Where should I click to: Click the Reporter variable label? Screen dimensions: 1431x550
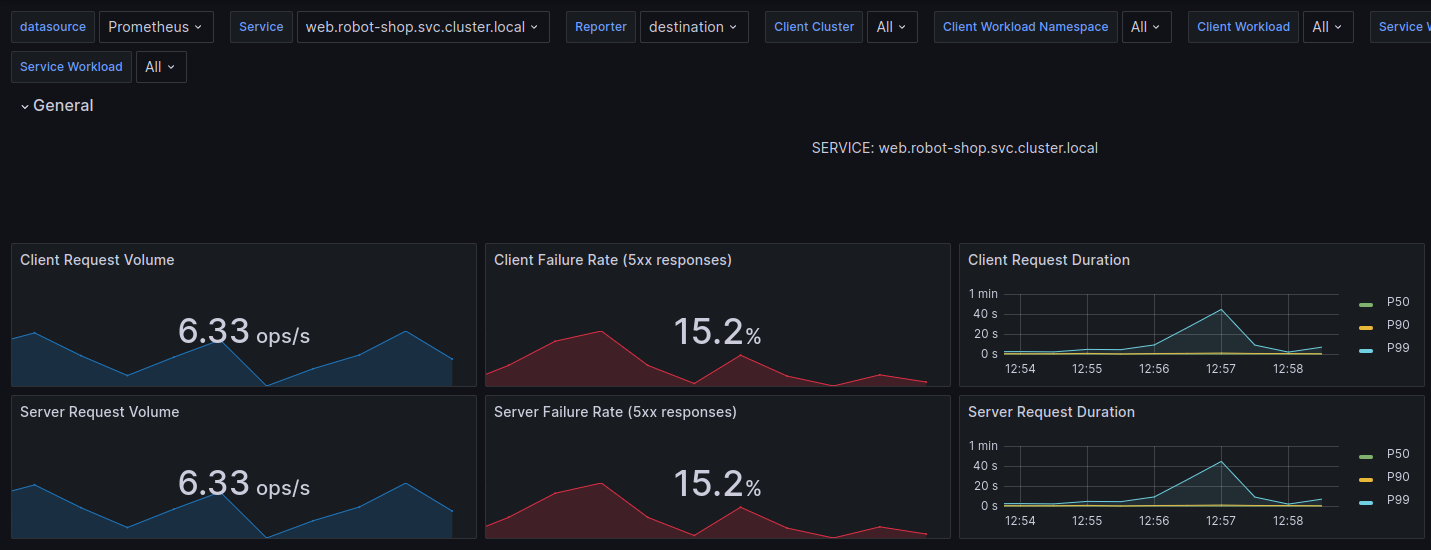tap(601, 27)
